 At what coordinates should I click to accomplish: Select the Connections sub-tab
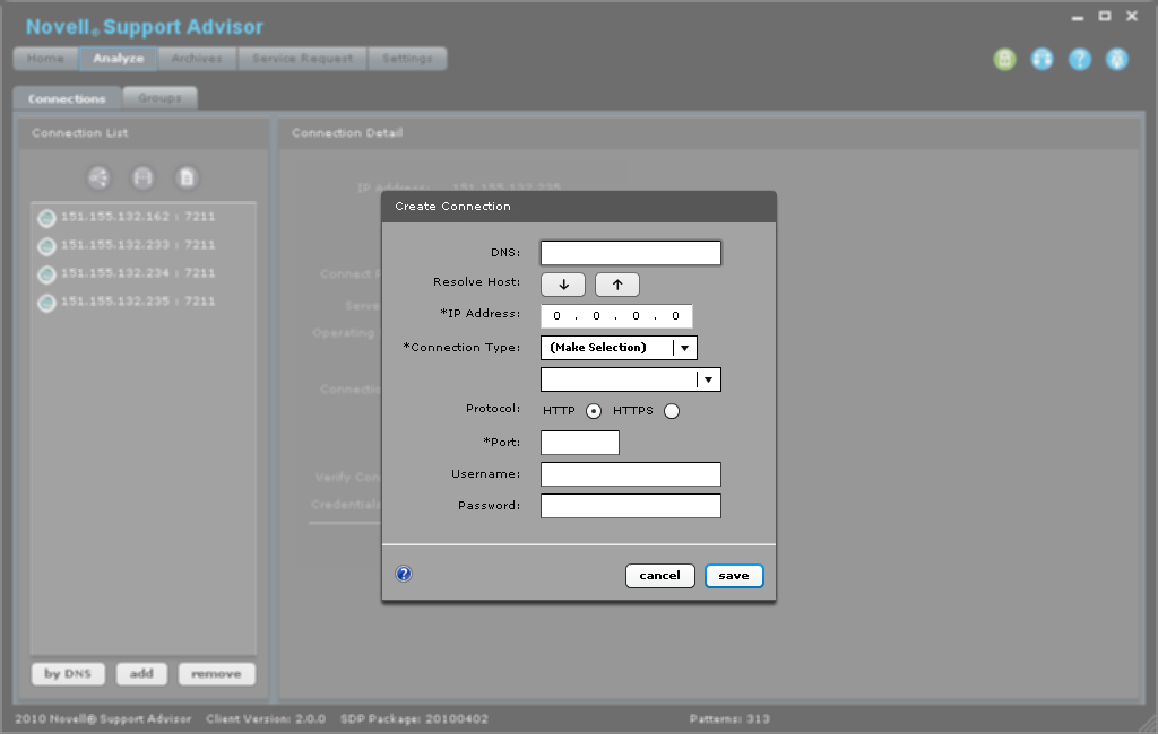click(x=66, y=98)
